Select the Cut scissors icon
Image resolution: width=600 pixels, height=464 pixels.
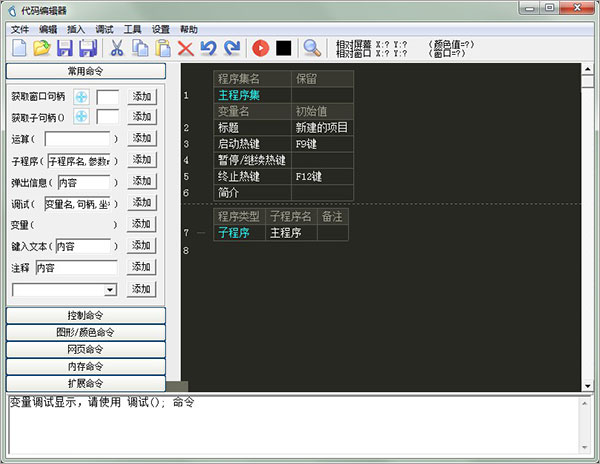[116, 48]
